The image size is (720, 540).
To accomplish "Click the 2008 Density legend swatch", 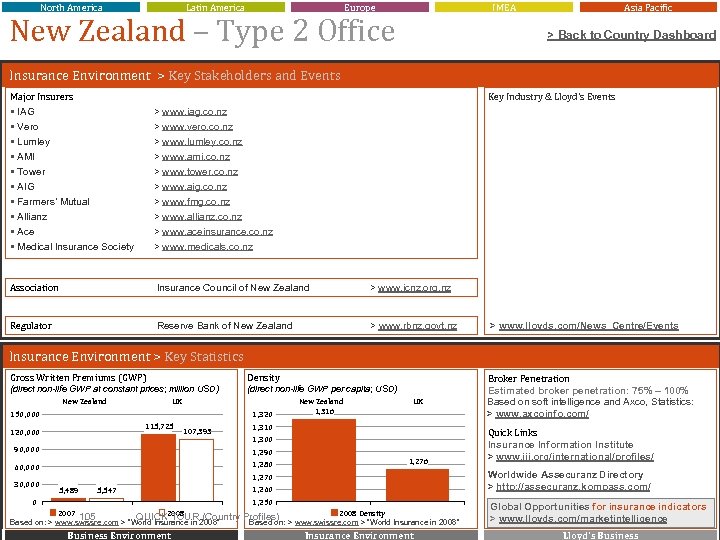I will 334,513.
